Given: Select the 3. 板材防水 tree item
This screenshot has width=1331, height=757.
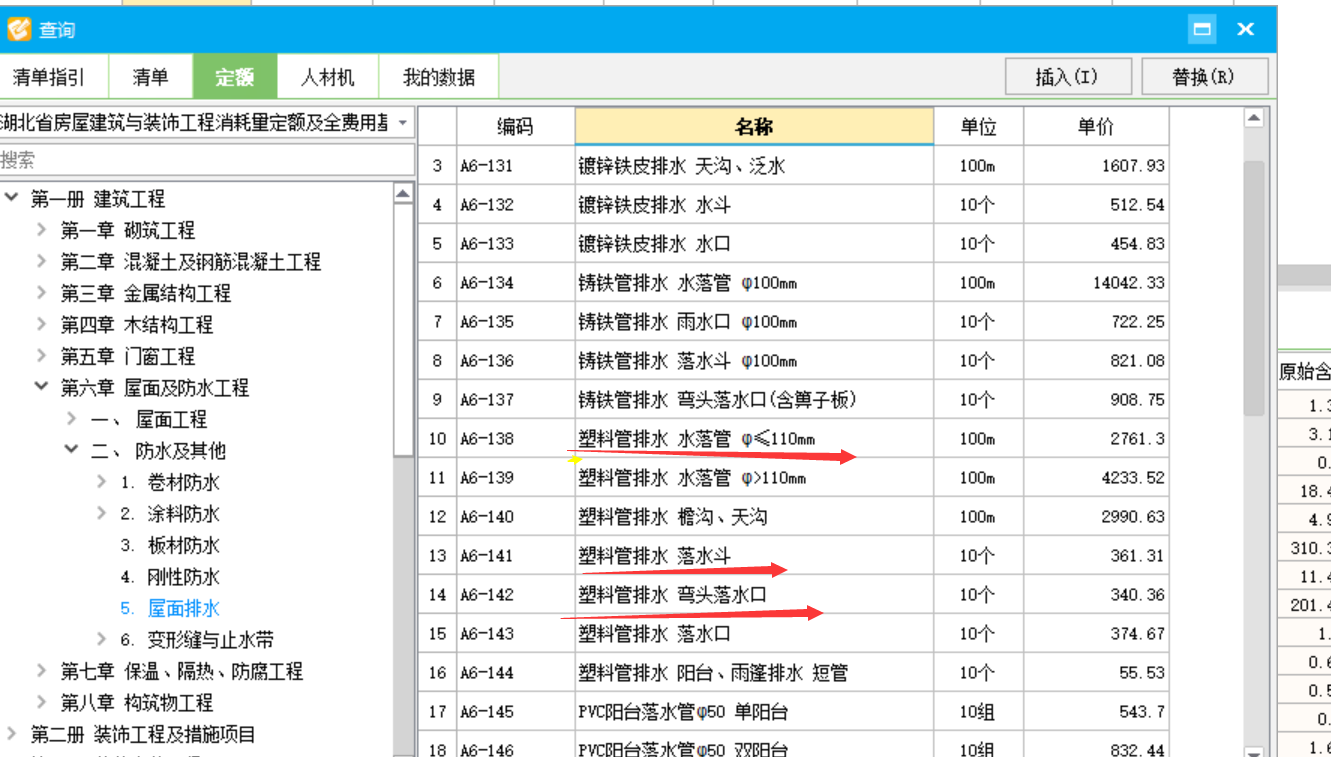Looking at the screenshot, I should click(x=170, y=545).
